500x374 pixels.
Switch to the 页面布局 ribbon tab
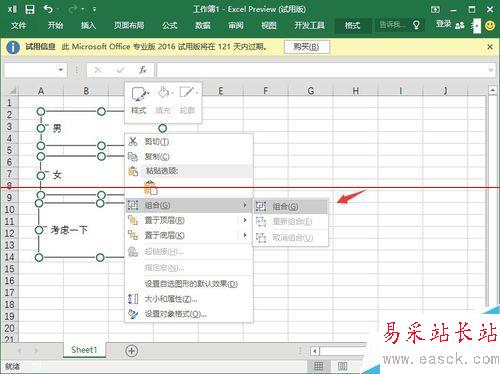coord(129,25)
